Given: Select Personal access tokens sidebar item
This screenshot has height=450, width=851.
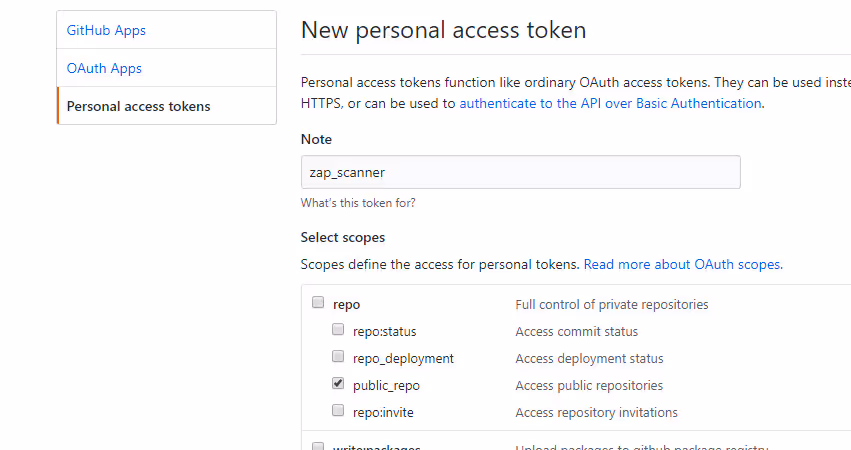Looking at the screenshot, I should point(166,106).
